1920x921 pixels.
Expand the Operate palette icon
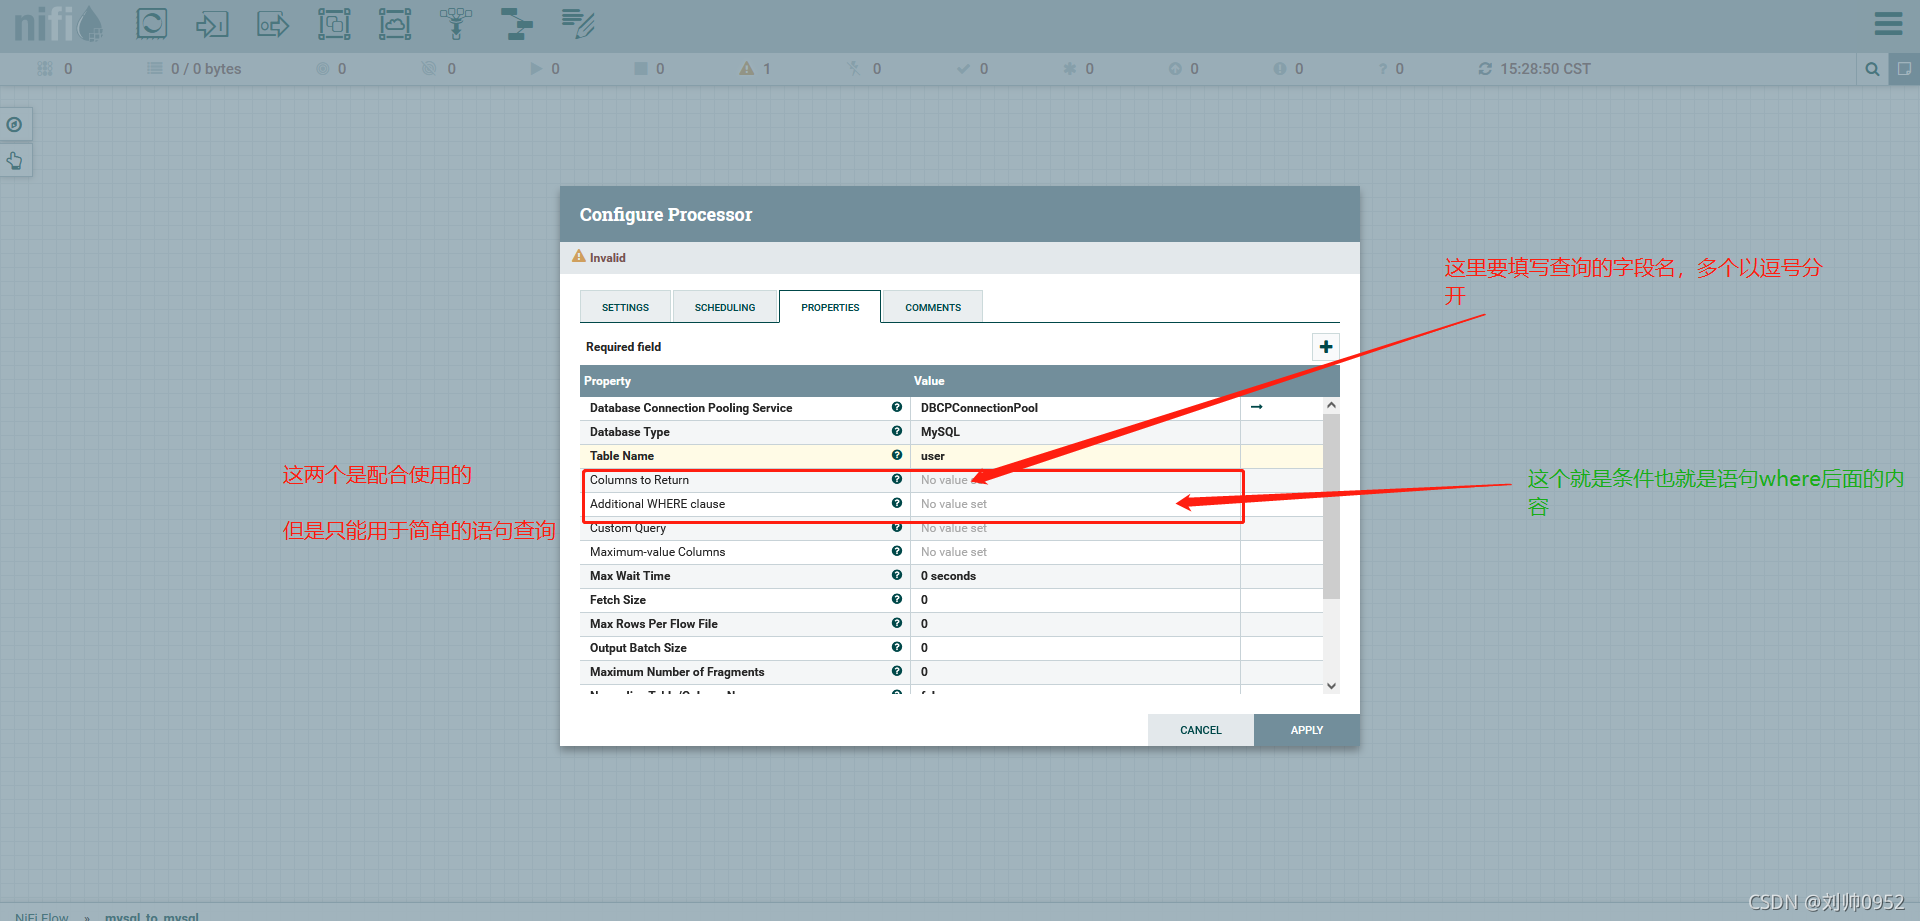15,161
